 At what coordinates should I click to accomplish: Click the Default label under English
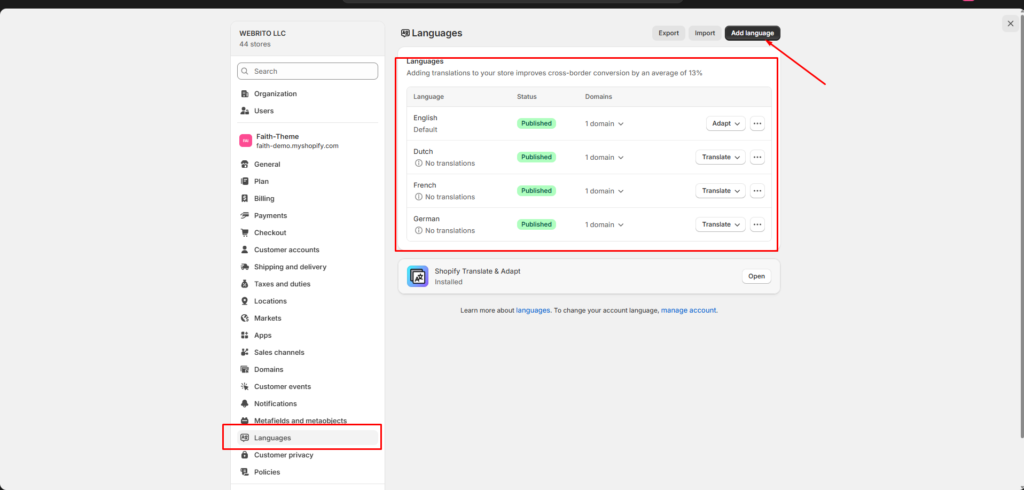point(425,129)
